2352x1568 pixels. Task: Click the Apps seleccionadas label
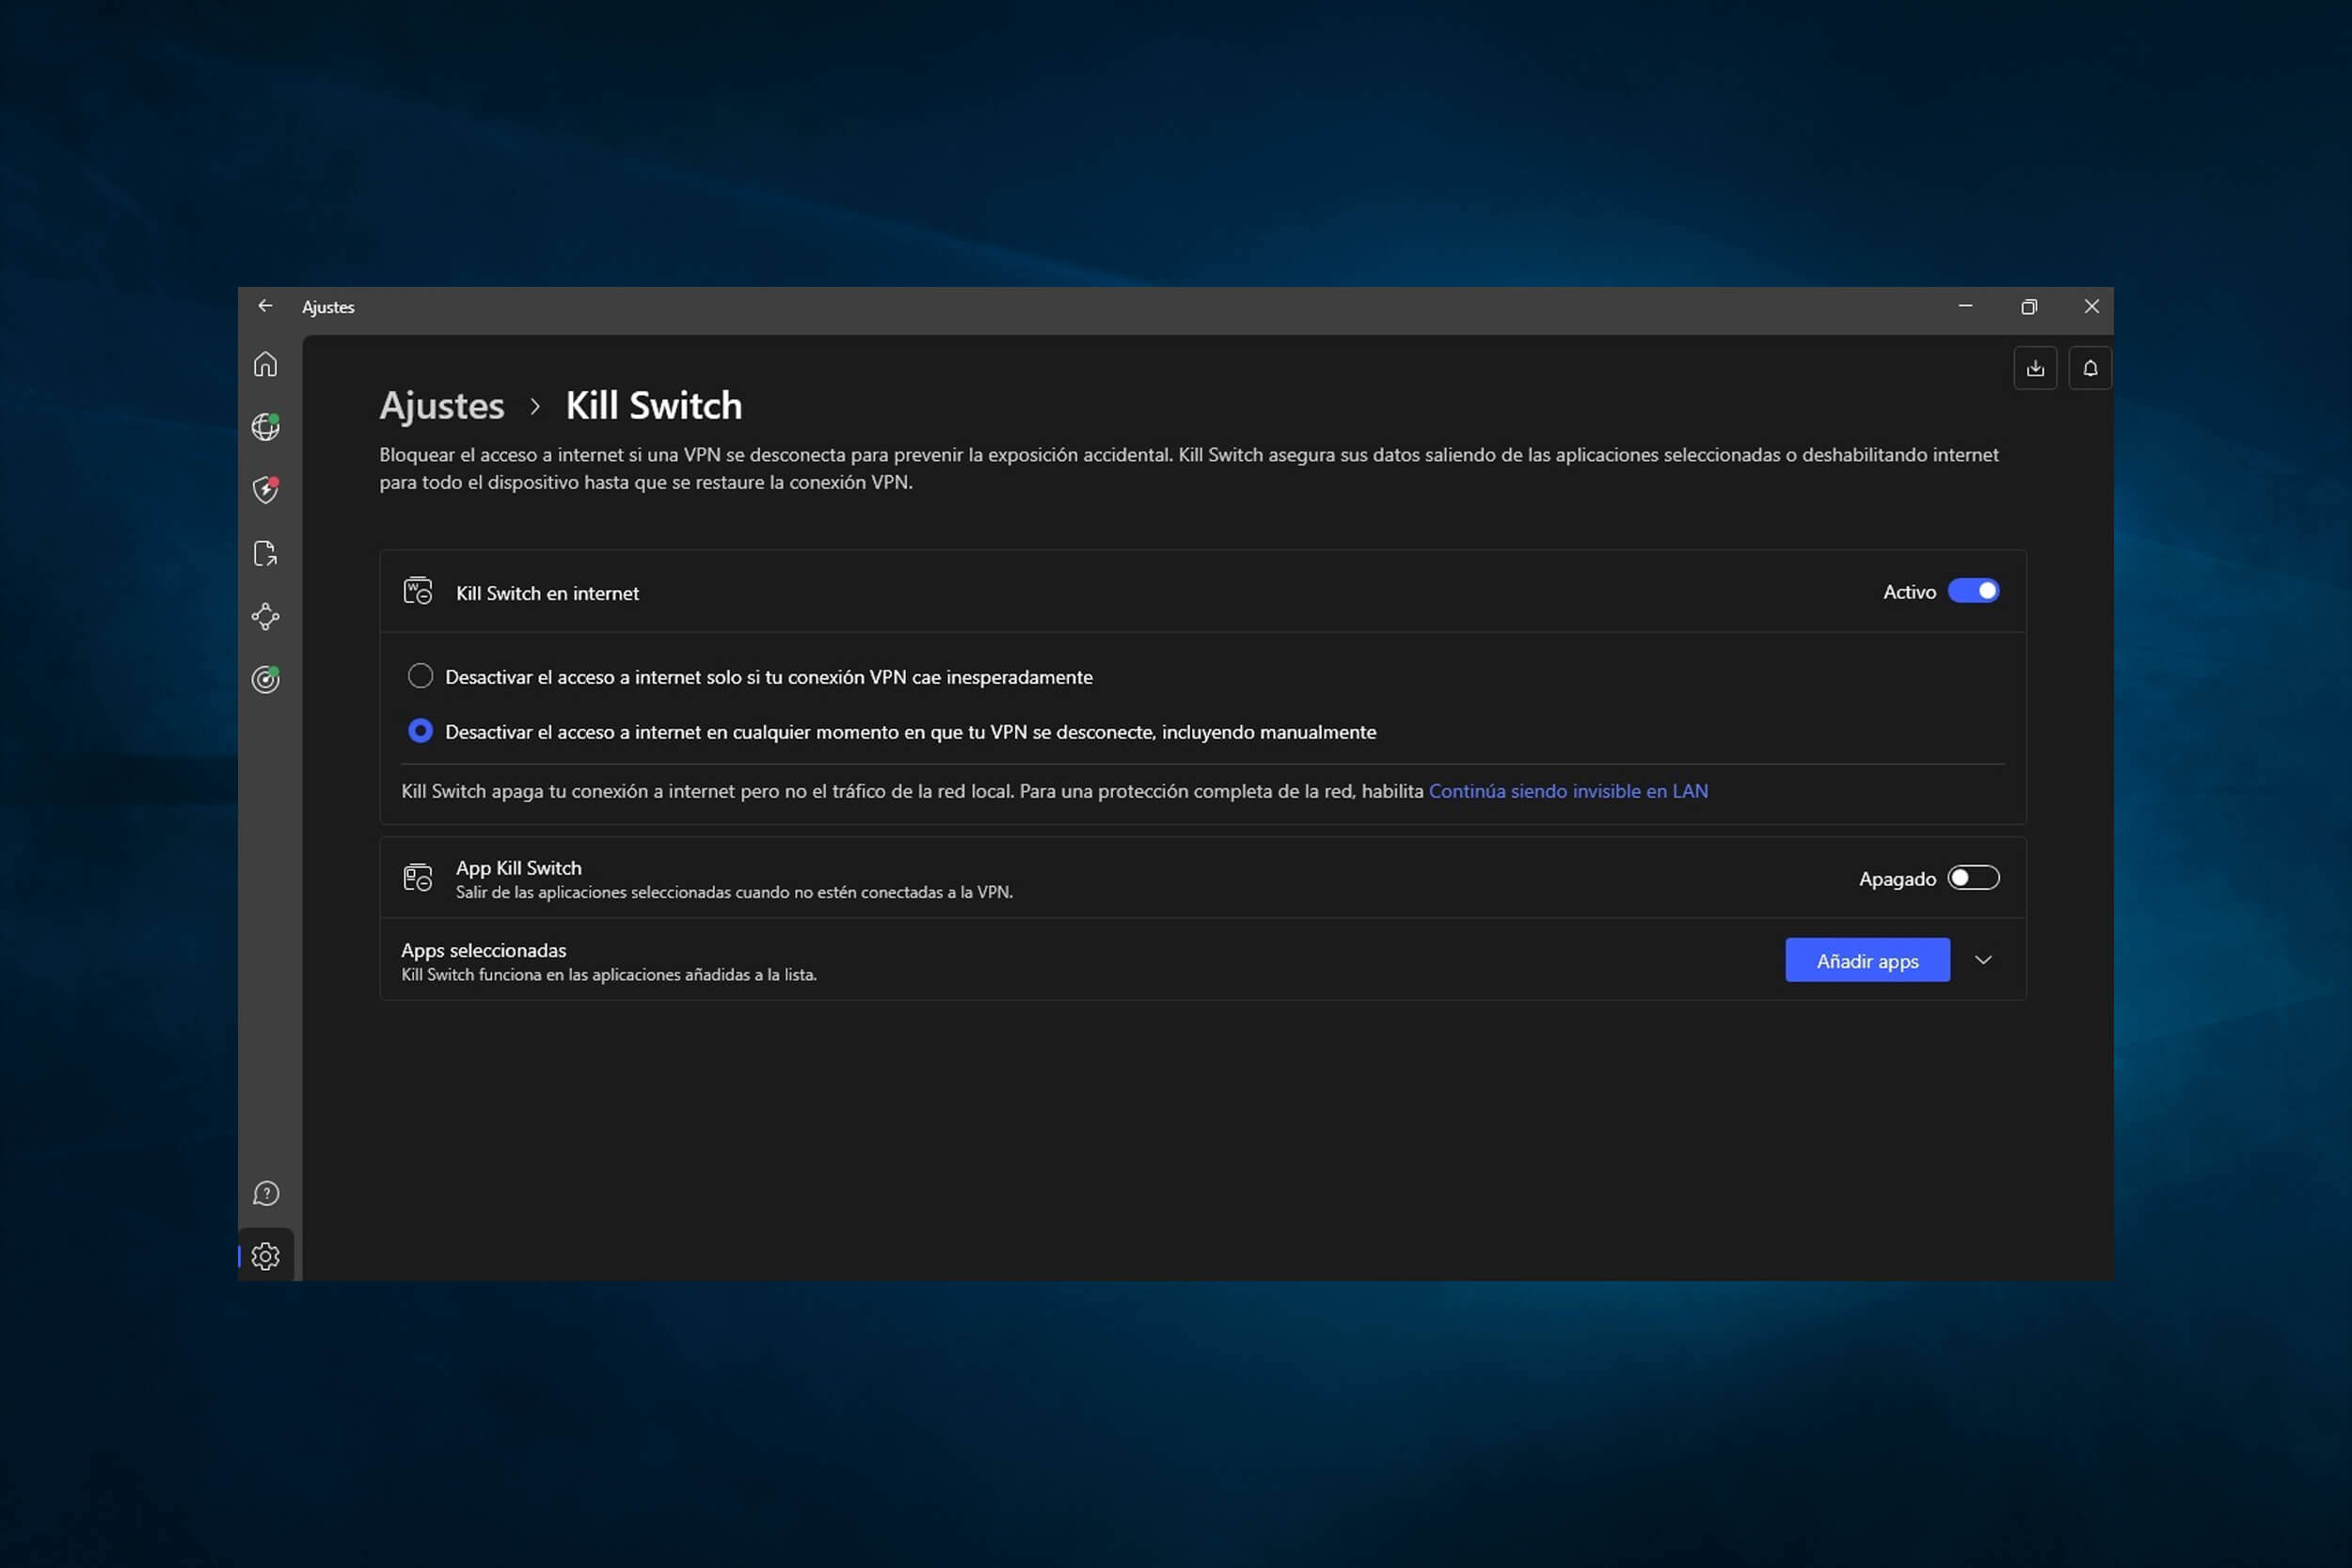[483, 950]
